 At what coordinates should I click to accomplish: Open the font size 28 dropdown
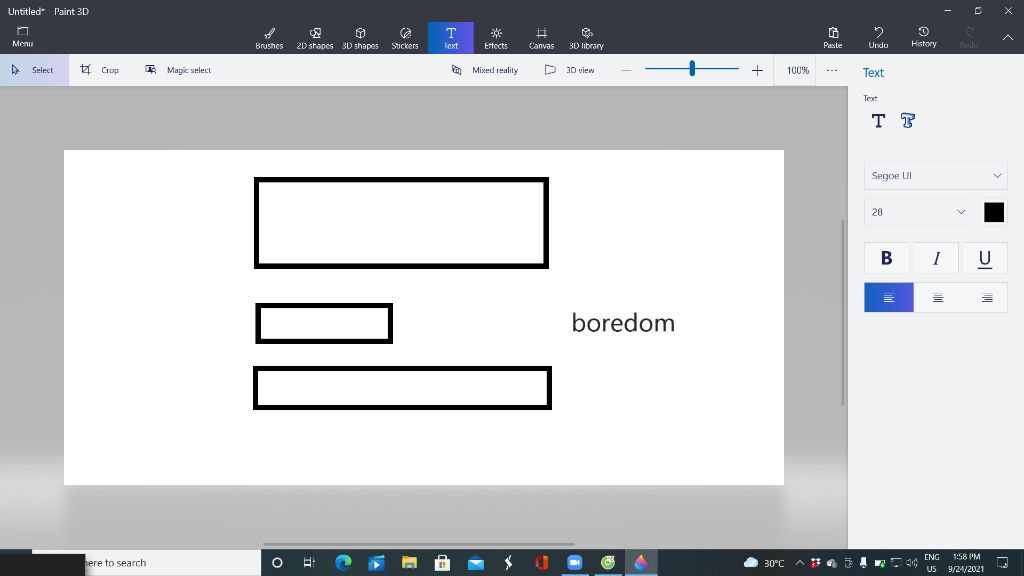coord(918,212)
